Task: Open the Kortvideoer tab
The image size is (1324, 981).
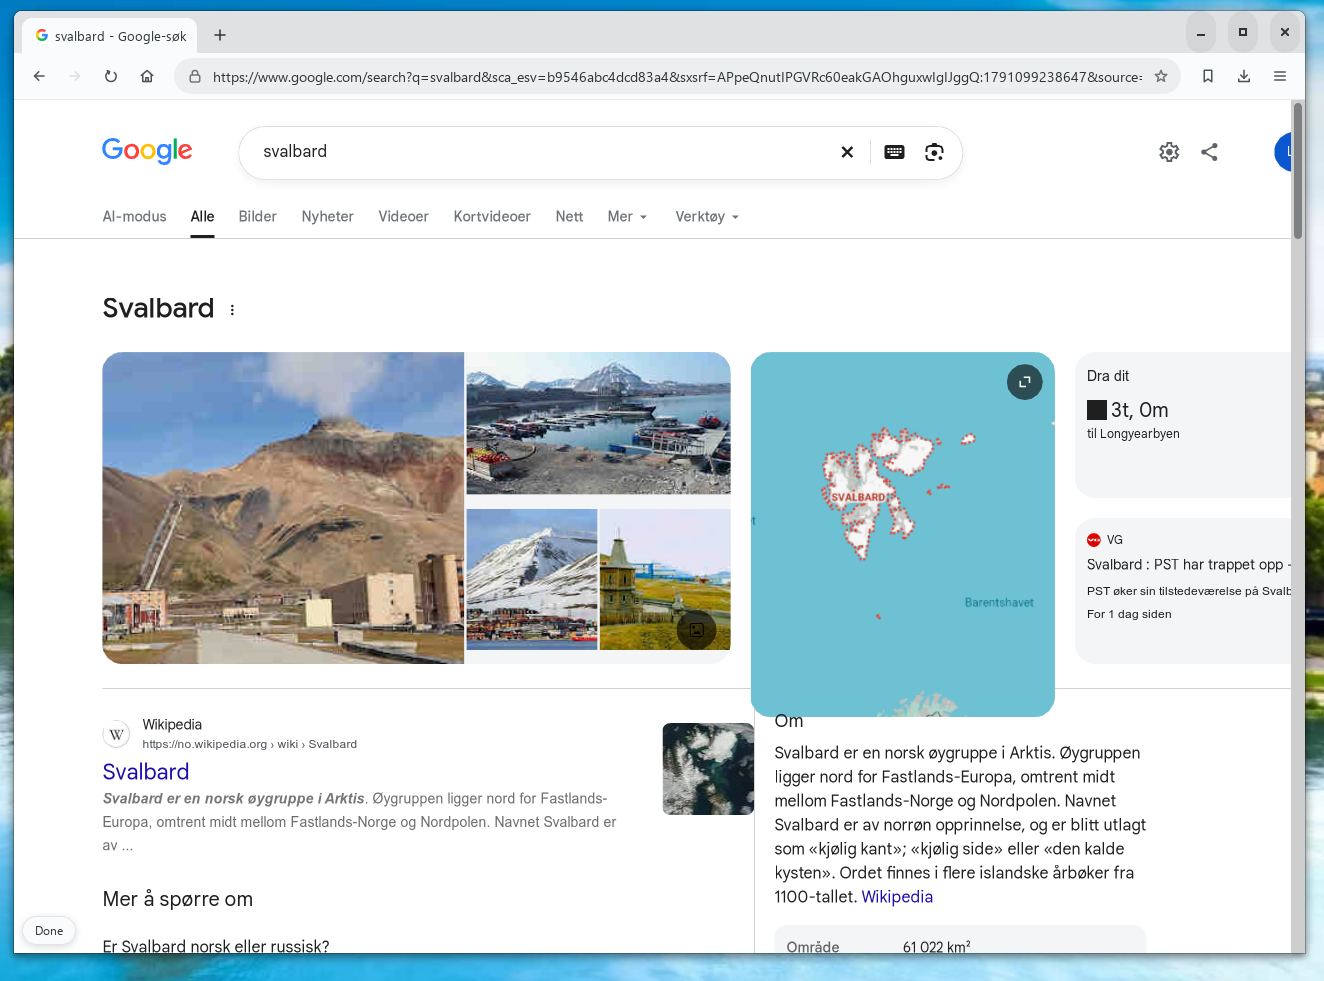Action: point(492,217)
